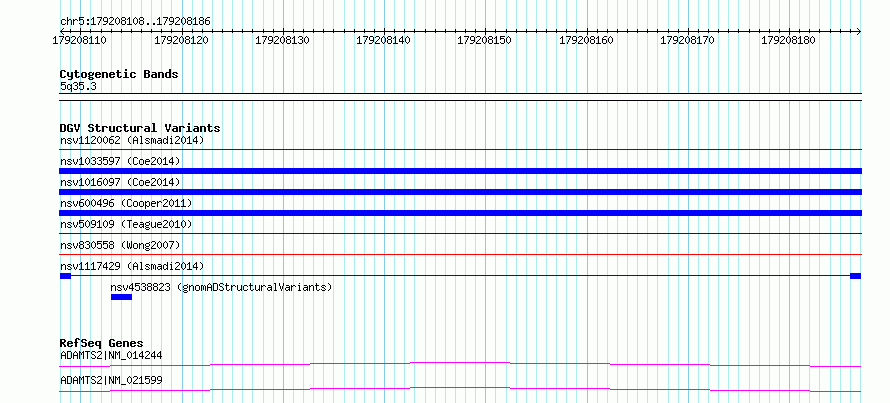
Task: Select the 5q35.3 band label
Action: pyautogui.click(x=78, y=86)
